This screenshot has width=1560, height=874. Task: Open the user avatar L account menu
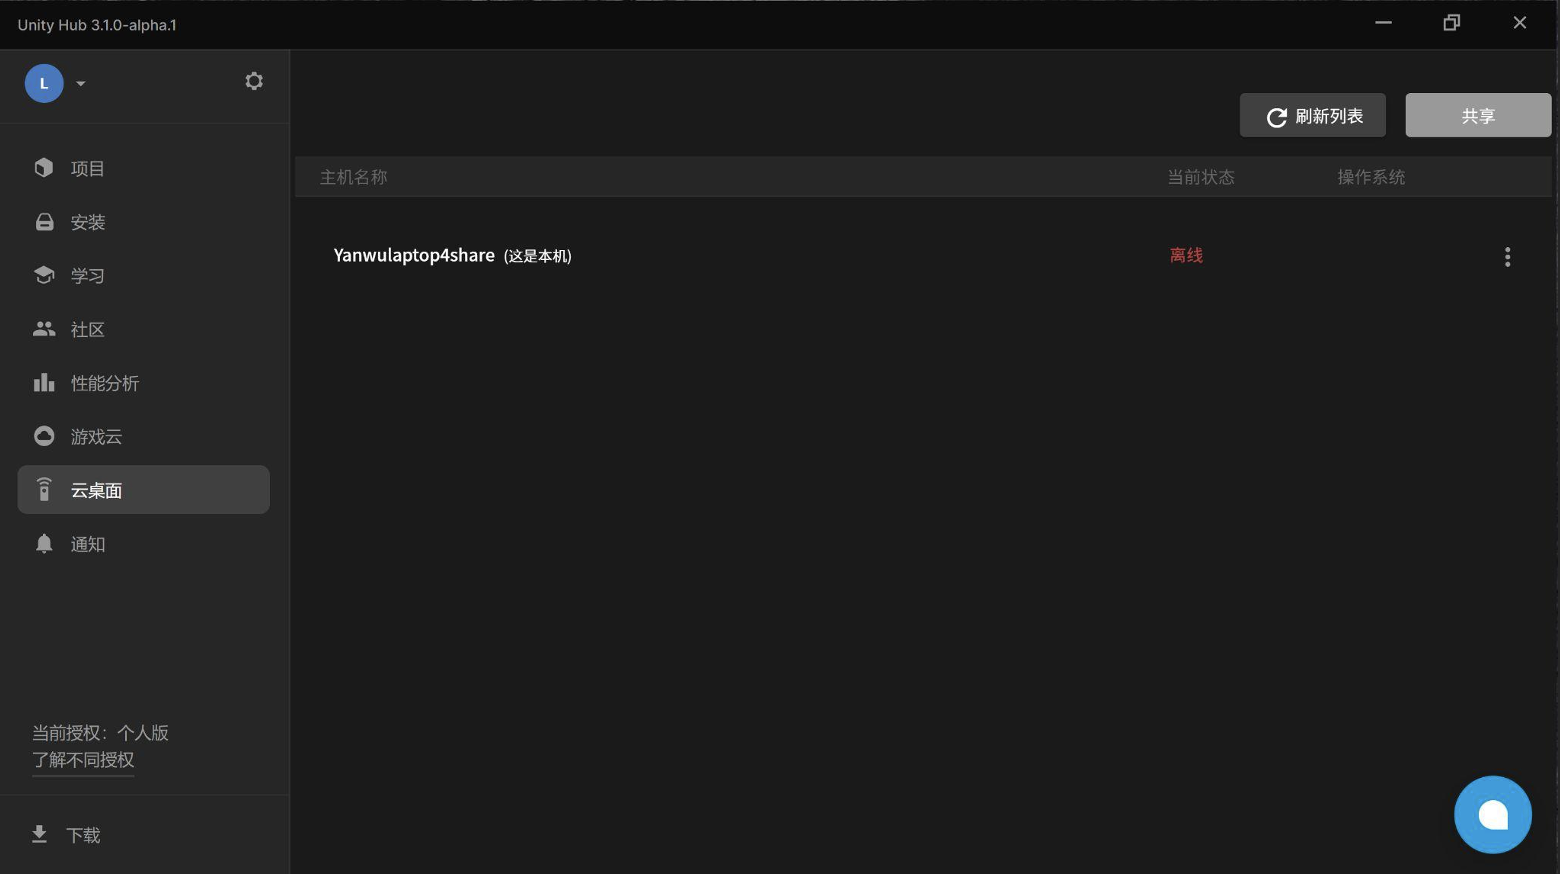(44, 83)
